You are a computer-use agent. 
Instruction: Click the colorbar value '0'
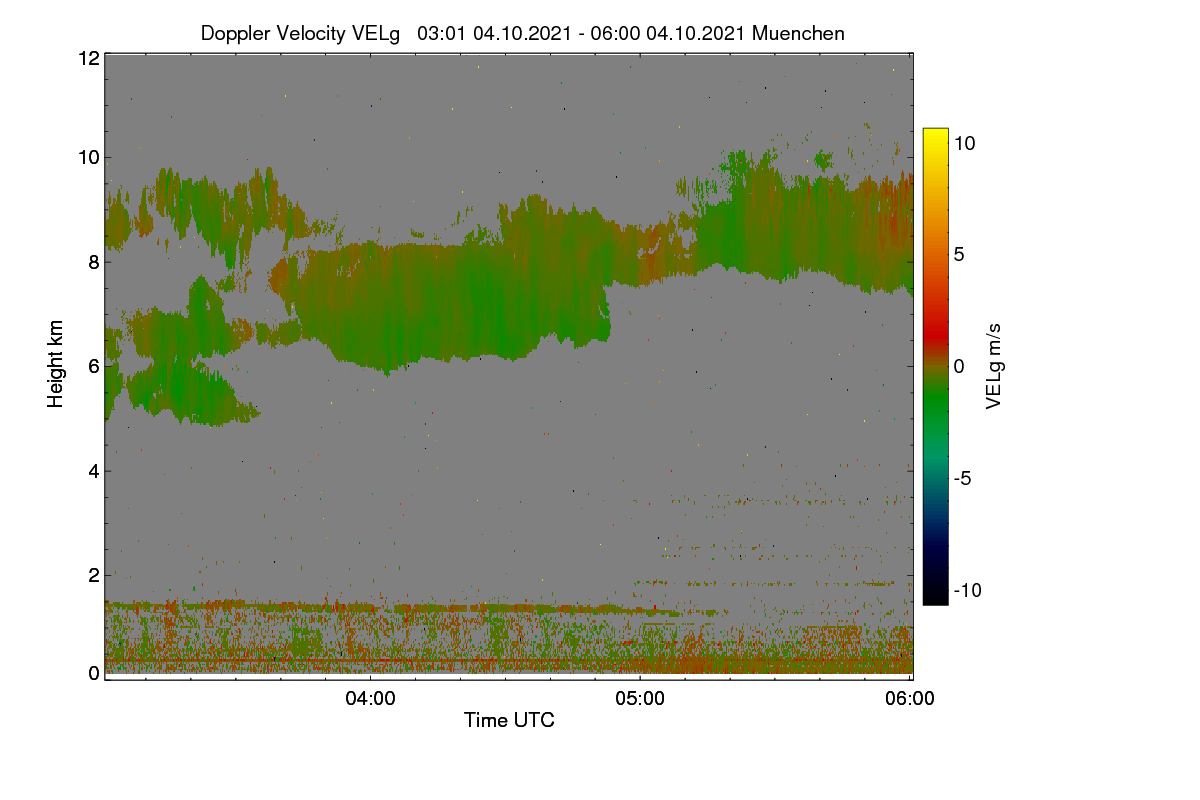coord(958,366)
